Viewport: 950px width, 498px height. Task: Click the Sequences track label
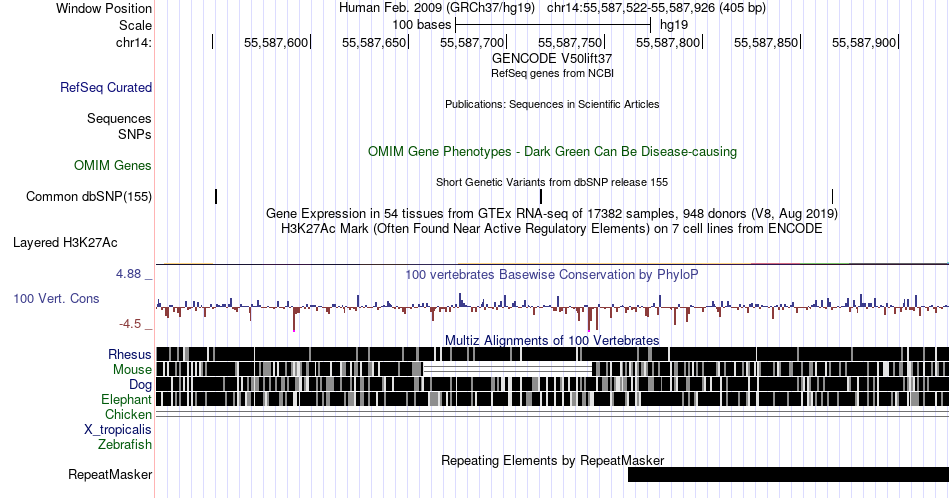click(119, 118)
